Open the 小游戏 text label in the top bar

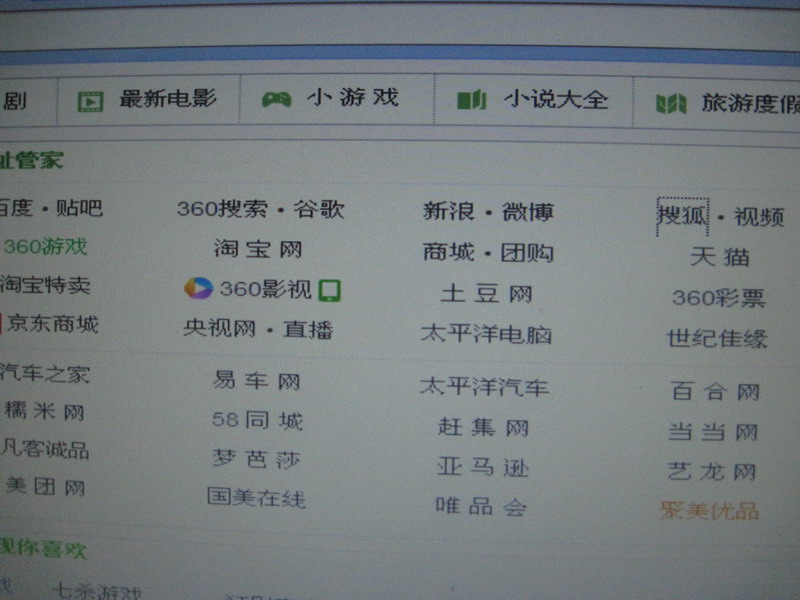(x=353, y=97)
